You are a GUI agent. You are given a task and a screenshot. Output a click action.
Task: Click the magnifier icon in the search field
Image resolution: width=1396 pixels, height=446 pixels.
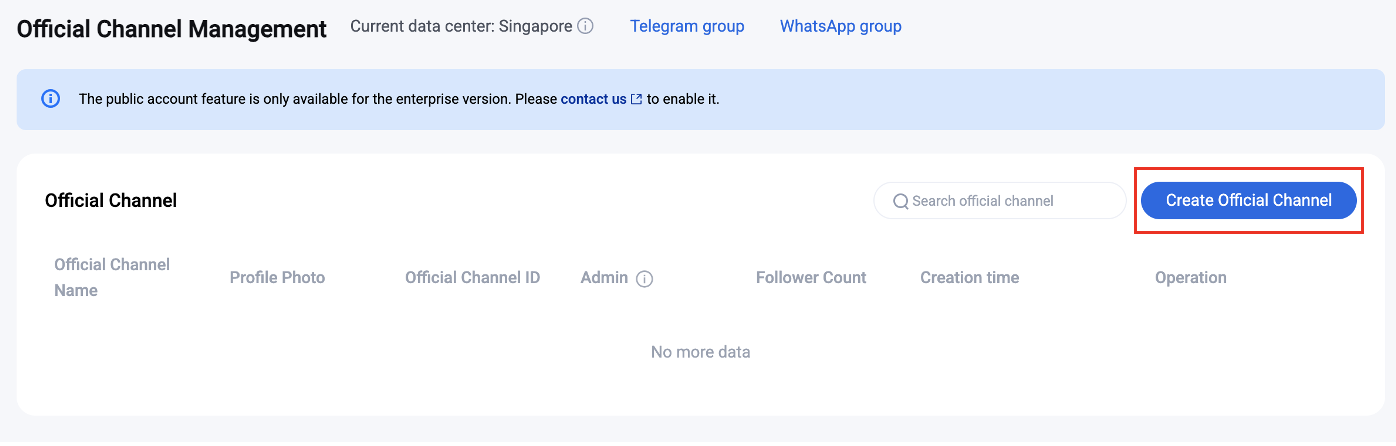point(900,201)
